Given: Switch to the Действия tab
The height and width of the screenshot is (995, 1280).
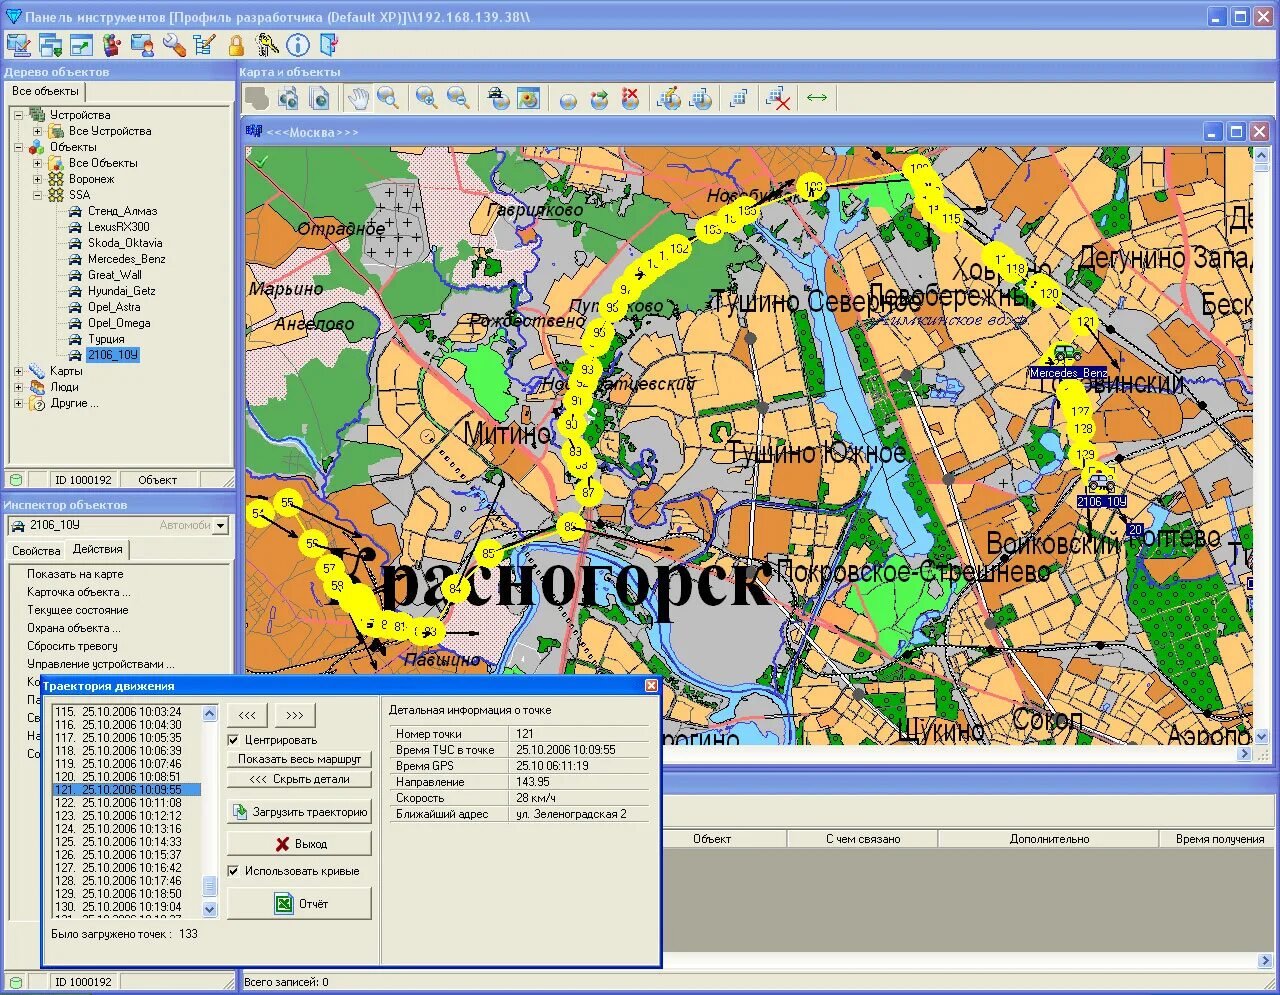Looking at the screenshot, I should 97,549.
